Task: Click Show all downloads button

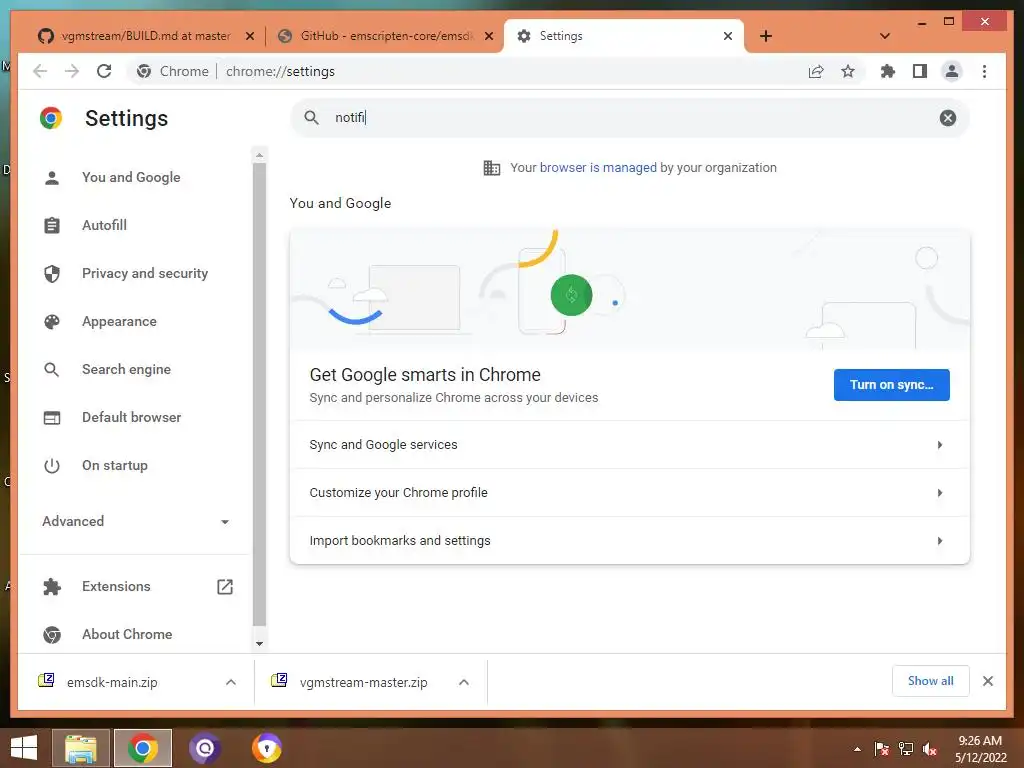Action: pos(931,681)
